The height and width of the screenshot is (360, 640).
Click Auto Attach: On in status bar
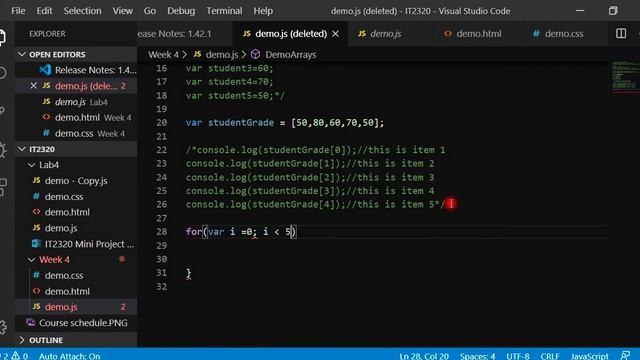(69, 356)
